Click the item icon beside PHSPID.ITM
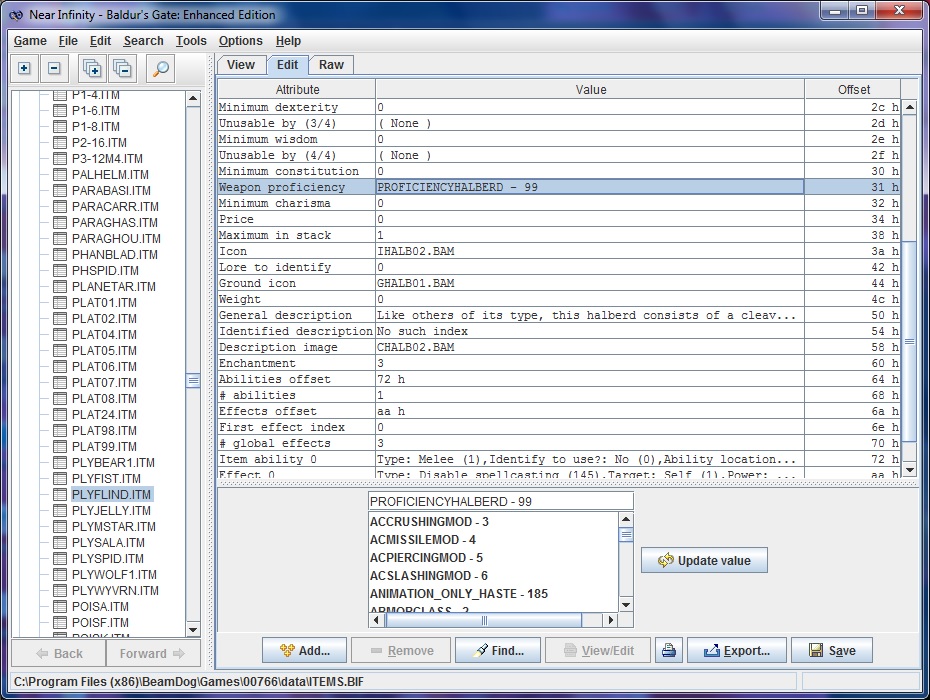This screenshot has height=700, width=930. [x=59, y=270]
